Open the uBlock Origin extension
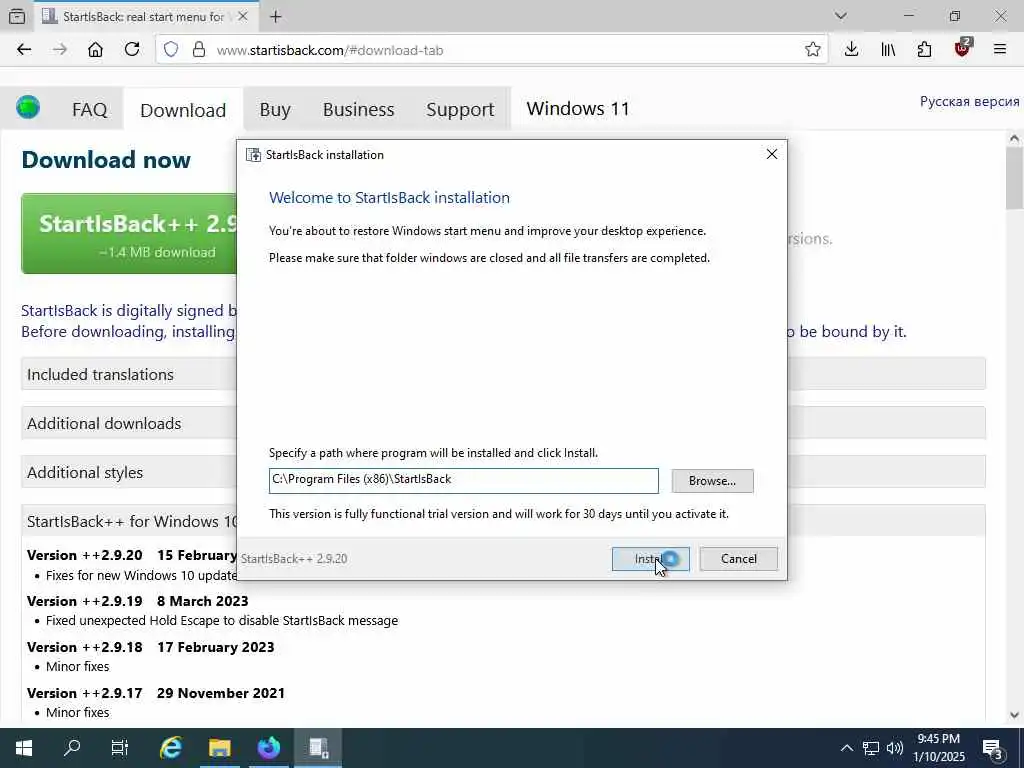The width and height of the screenshot is (1024, 768). coord(962,48)
